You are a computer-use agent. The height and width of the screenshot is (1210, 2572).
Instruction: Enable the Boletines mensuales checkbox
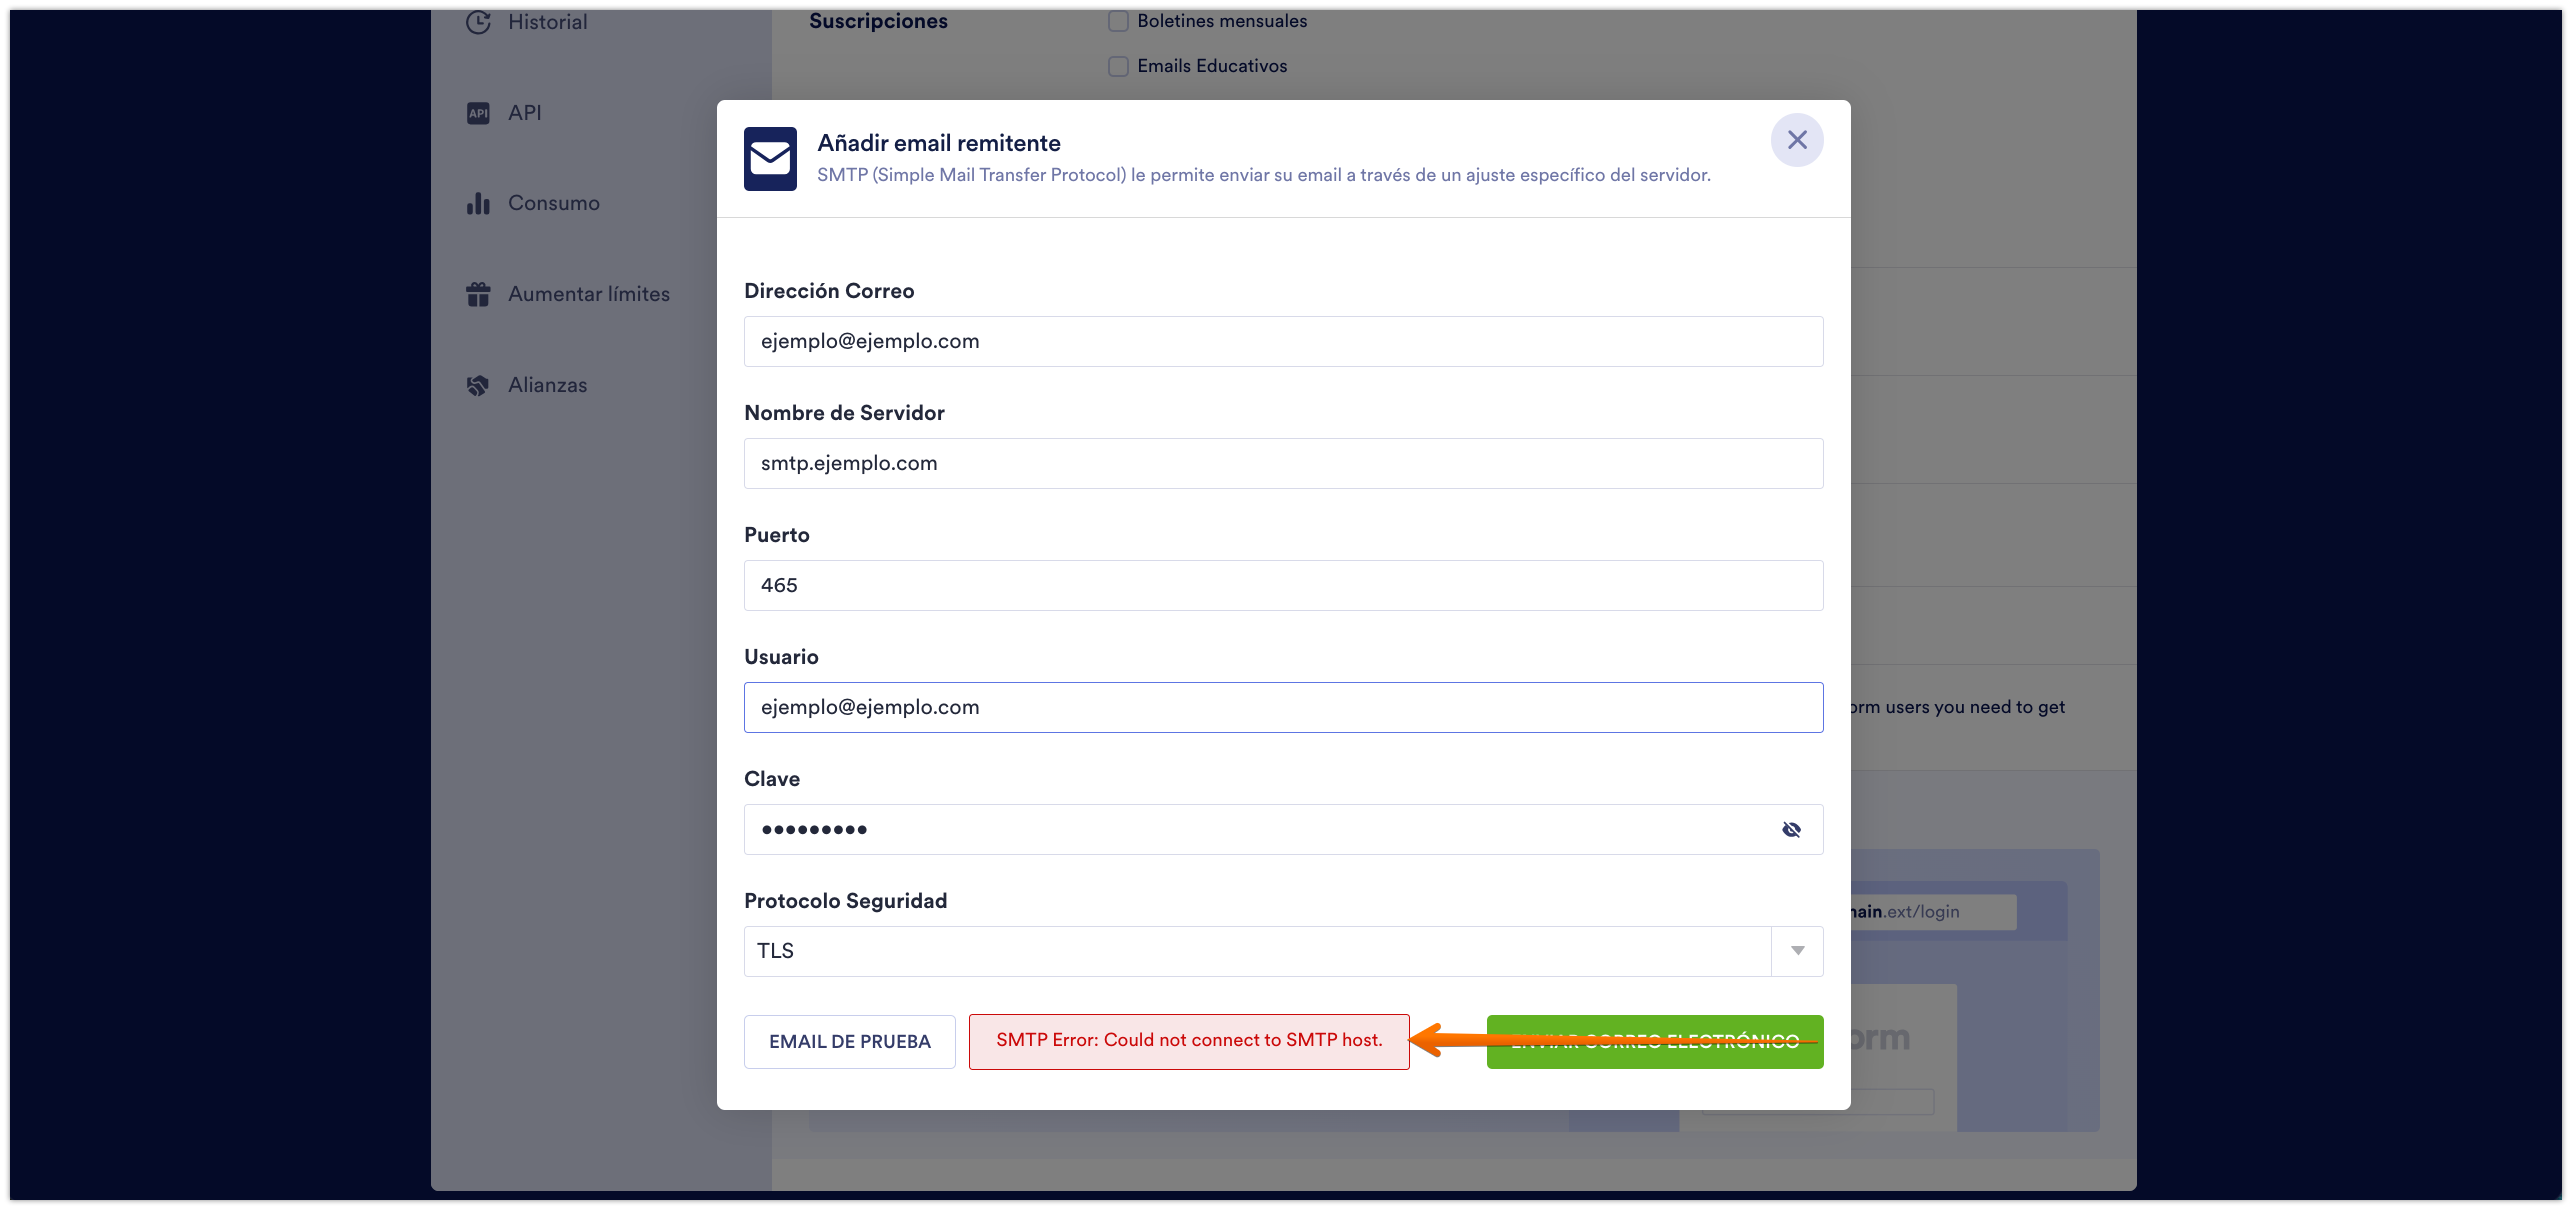click(1118, 22)
